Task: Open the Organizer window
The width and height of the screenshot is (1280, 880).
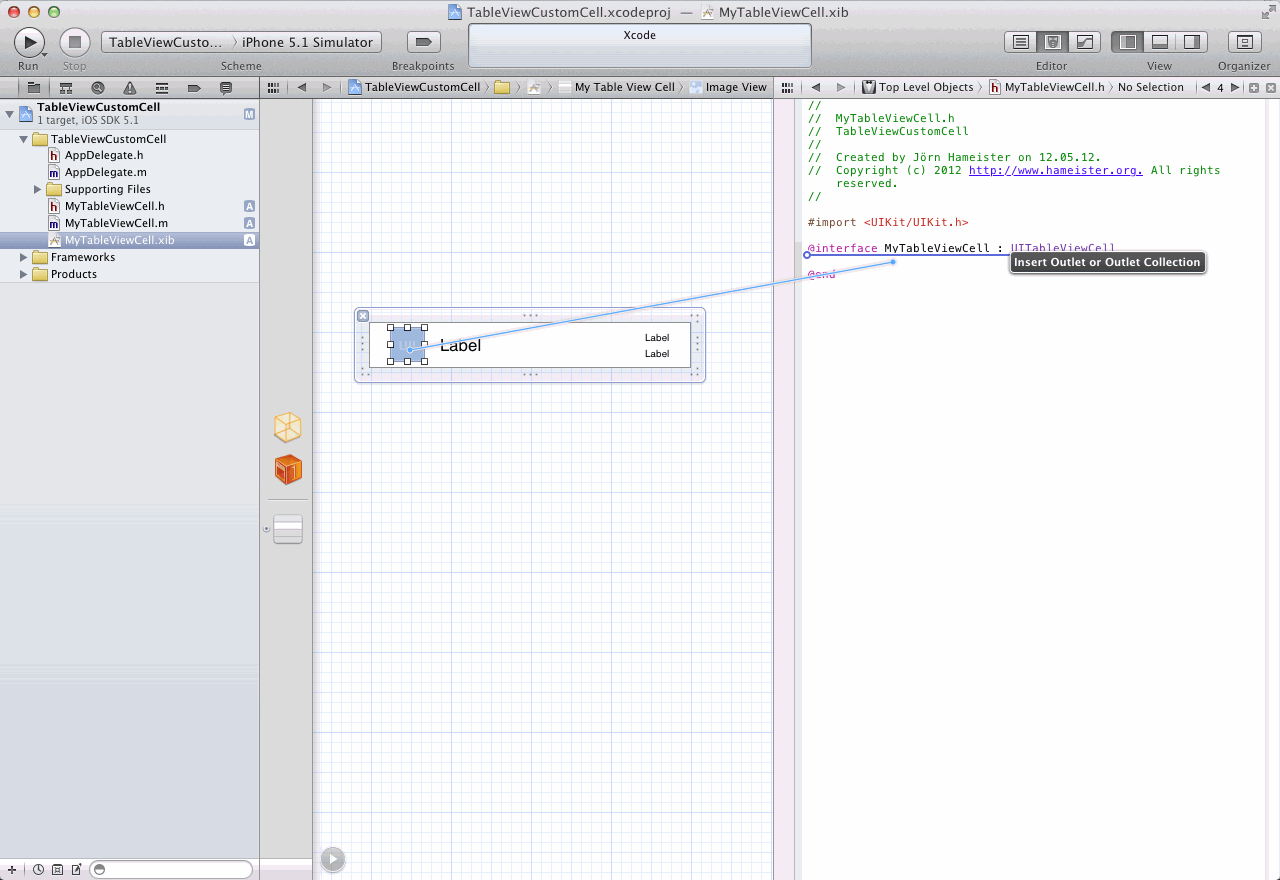Action: 1244,42
